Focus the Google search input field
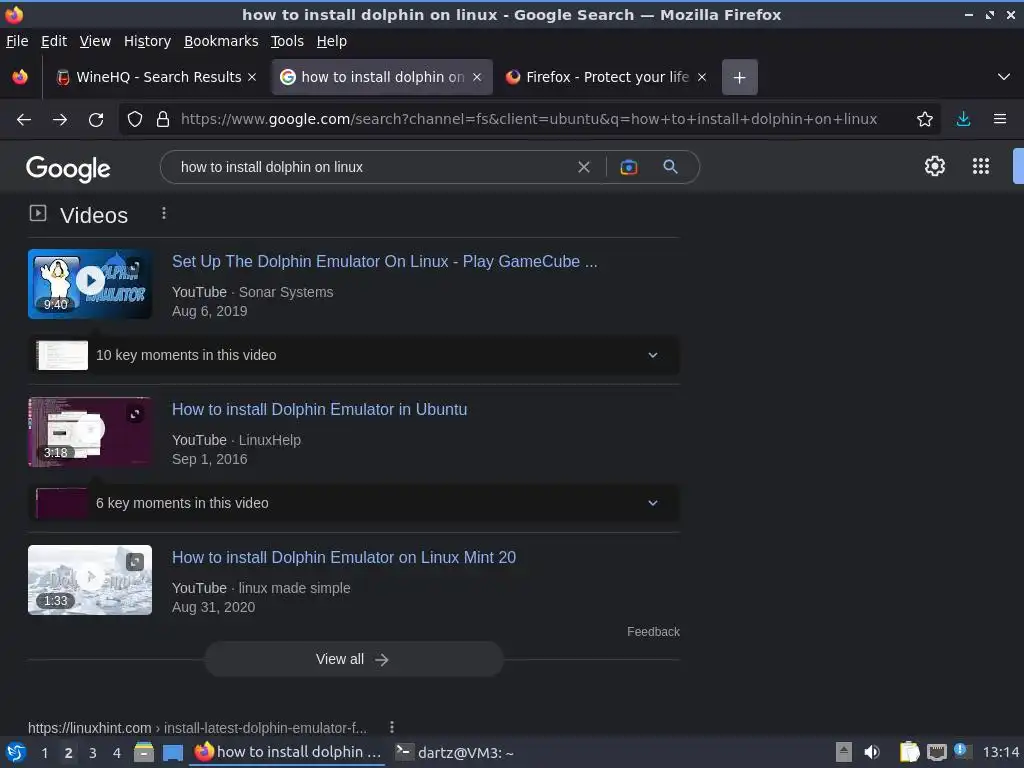The height and width of the screenshot is (768, 1024). tap(372, 167)
